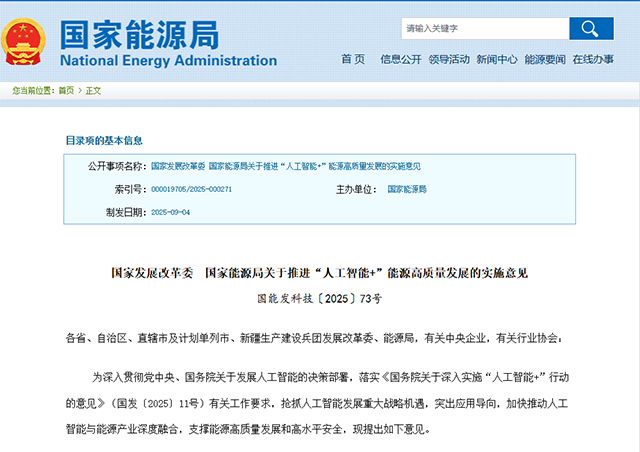Click the 主办单位 value 国家能源局
The height and width of the screenshot is (452, 640).
[x=406, y=189]
